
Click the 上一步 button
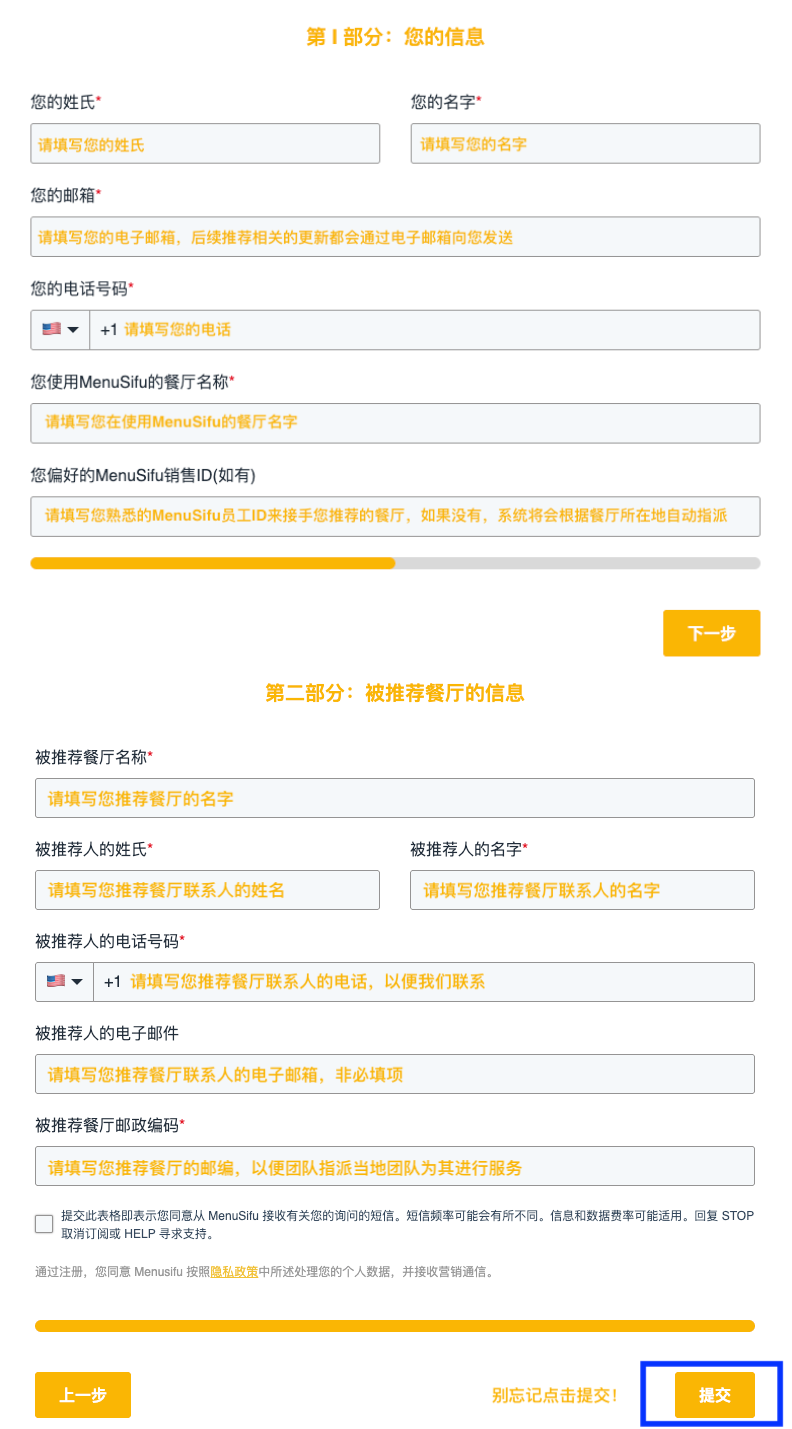pyautogui.click(x=82, y=1395)
